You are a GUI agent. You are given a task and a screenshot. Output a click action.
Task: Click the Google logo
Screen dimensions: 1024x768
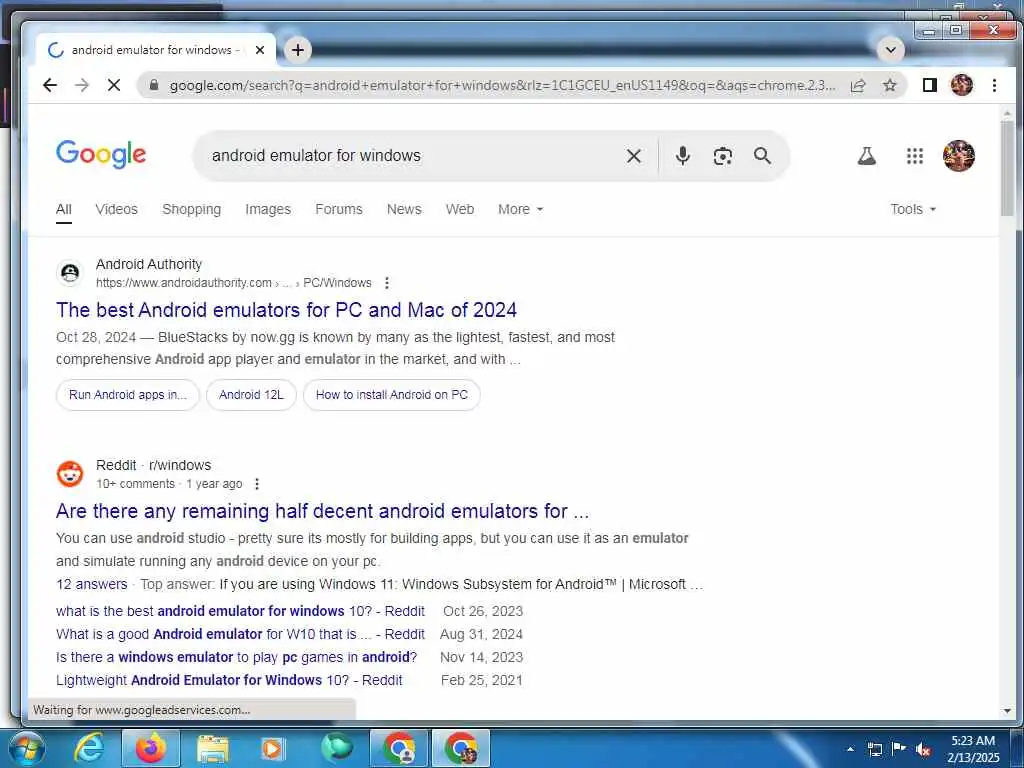click(101, 155)
